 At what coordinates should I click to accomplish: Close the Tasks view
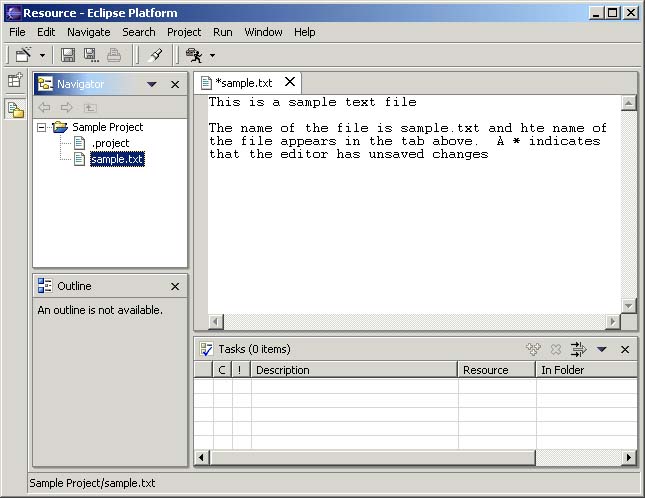coord(625,350)
